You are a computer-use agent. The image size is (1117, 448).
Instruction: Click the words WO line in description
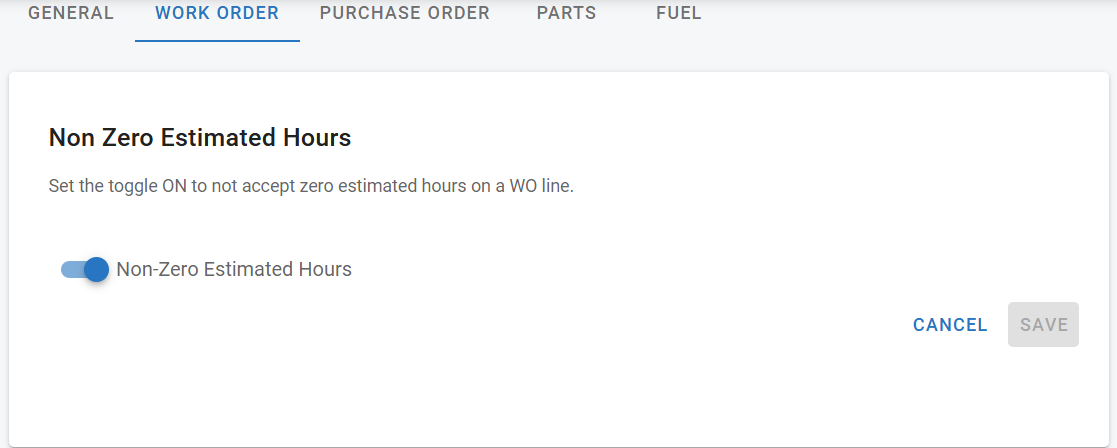(543, 186)
